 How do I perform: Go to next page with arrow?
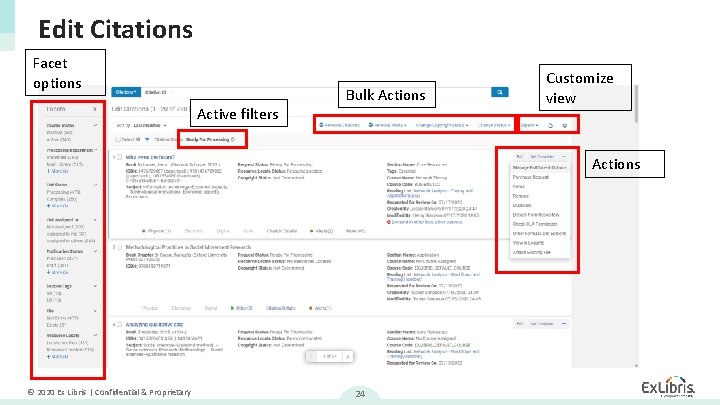[348, 356]
